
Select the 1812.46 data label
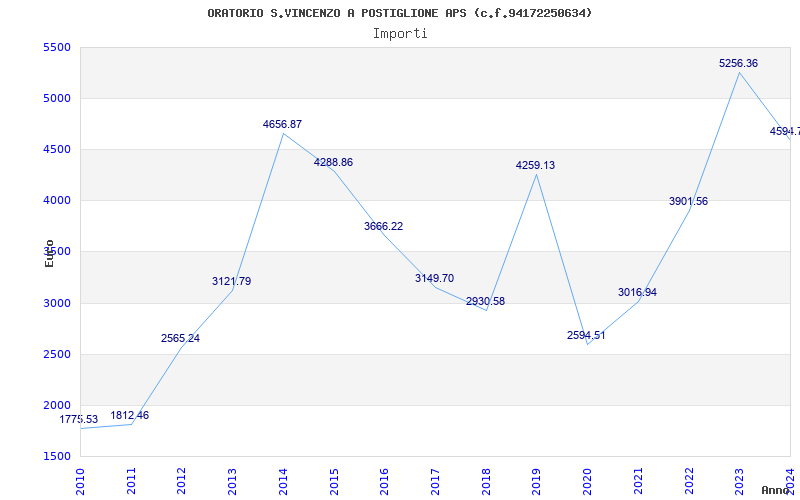pos(130,415)
